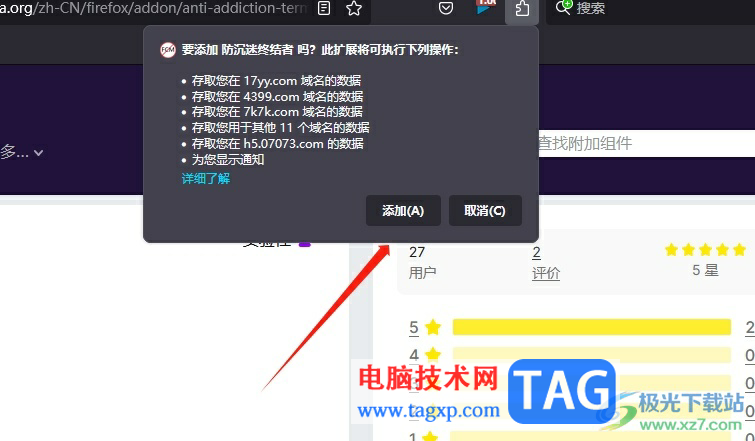
Task: Click the 存取您在 7k7k.com 域名的数据 line
Action: (277, 112)
